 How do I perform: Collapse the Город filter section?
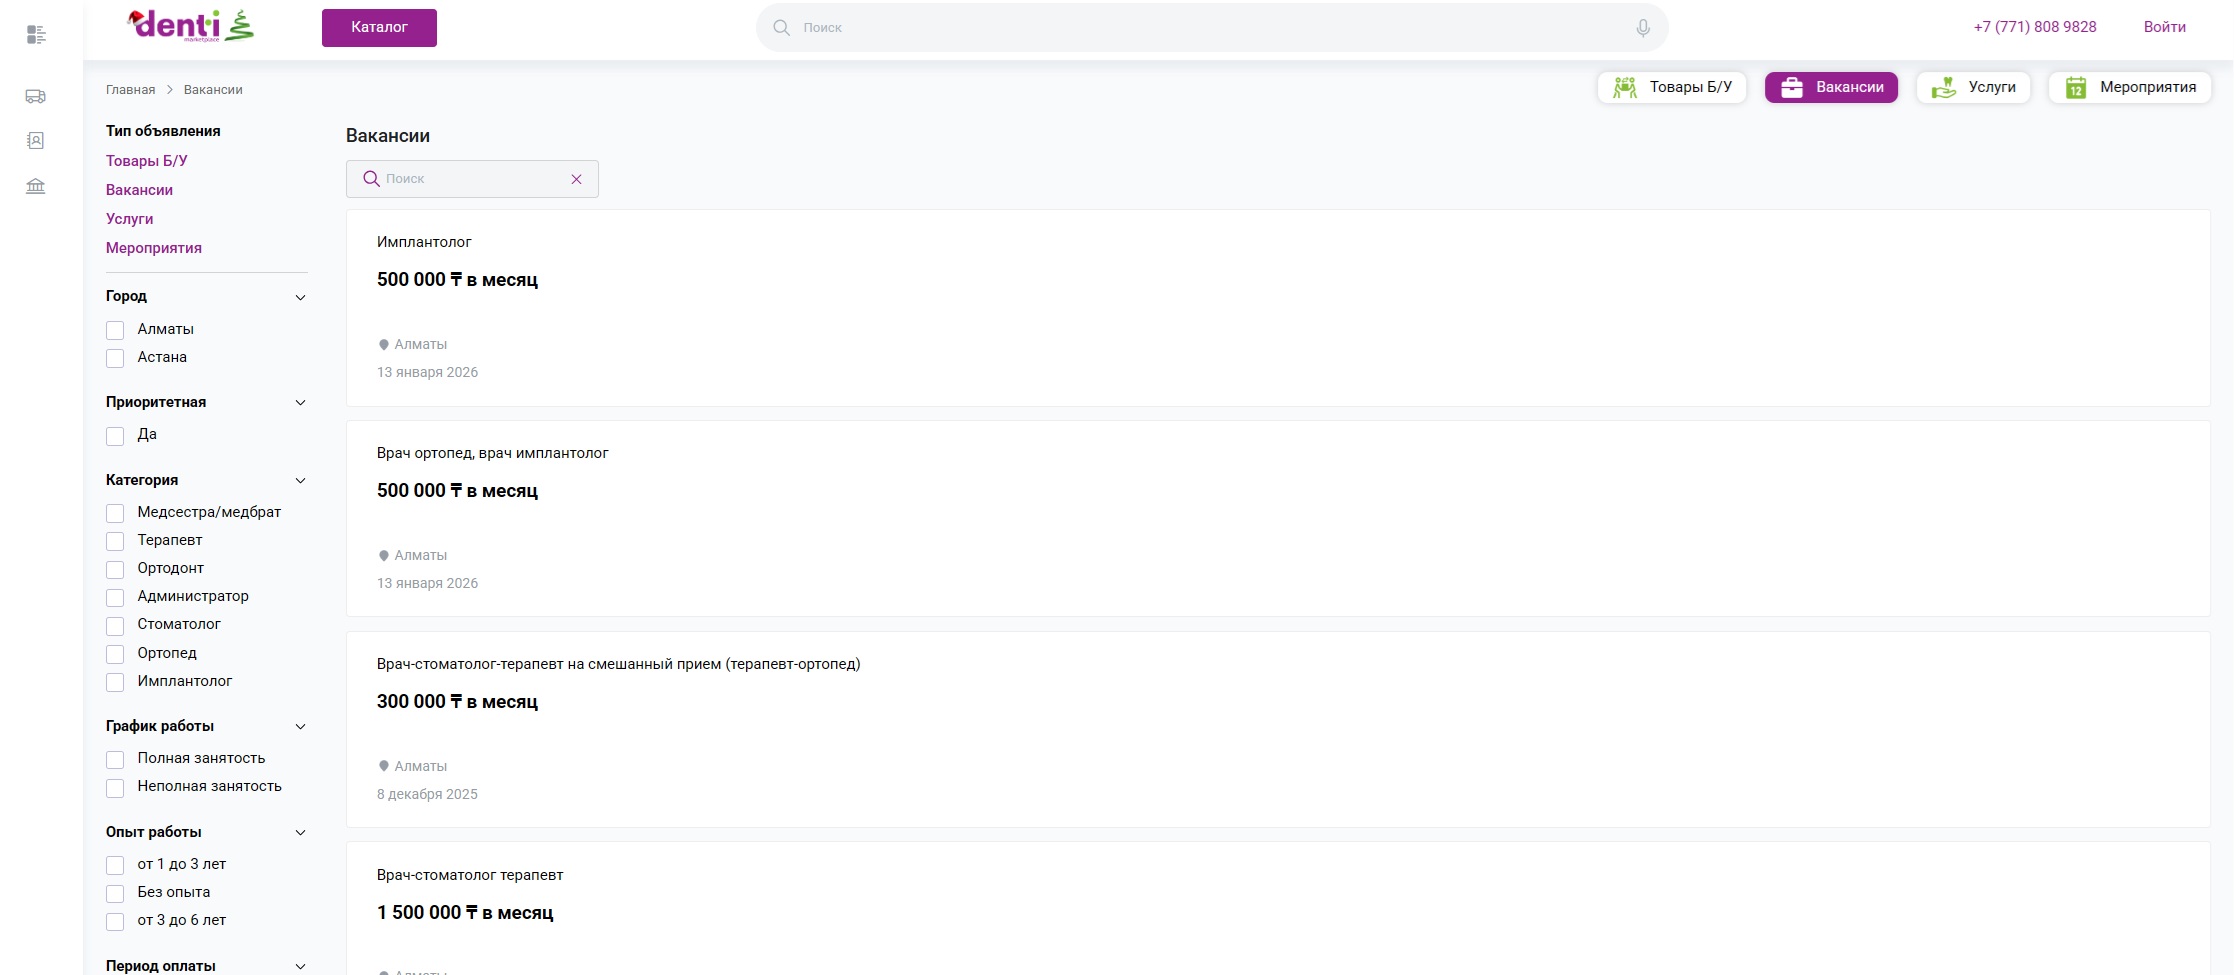300,297
